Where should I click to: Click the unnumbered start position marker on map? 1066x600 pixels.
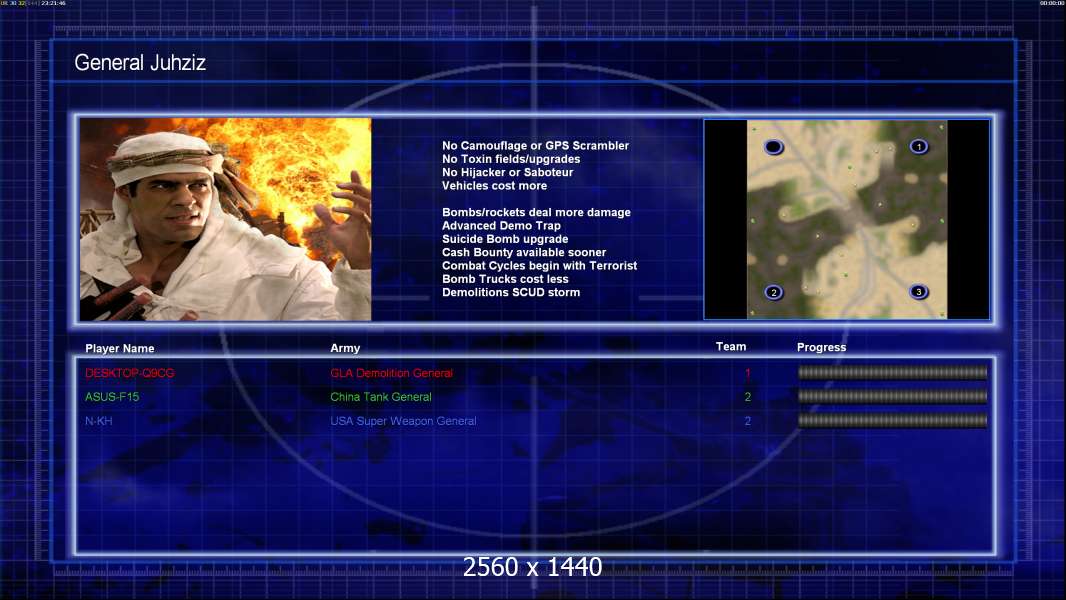click(774, 147)
